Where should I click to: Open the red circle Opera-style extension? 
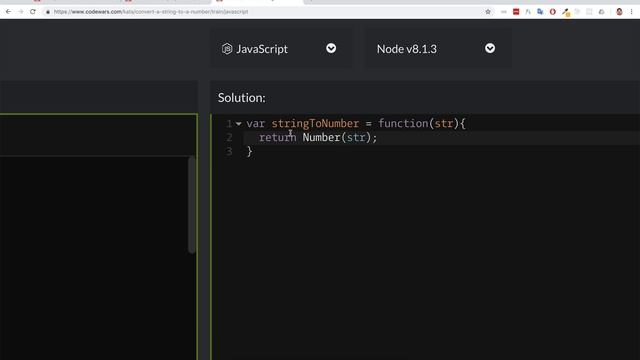pos(553,12)
